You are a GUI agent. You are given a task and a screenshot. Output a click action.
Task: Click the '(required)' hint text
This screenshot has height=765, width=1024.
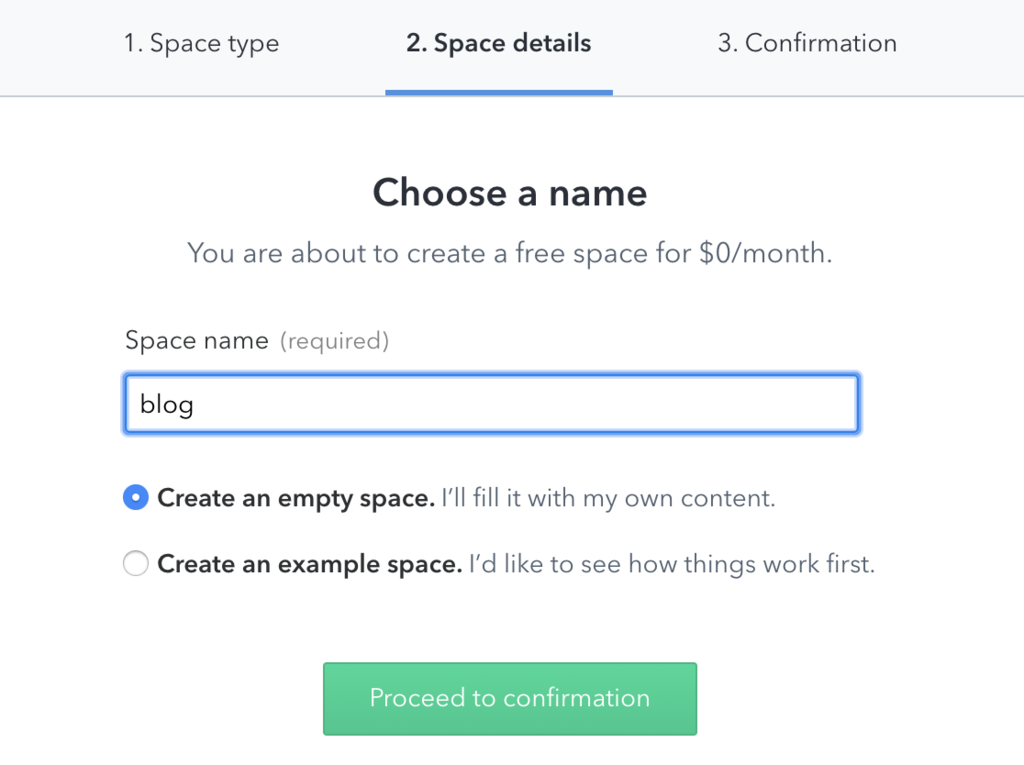pos(334,341)
